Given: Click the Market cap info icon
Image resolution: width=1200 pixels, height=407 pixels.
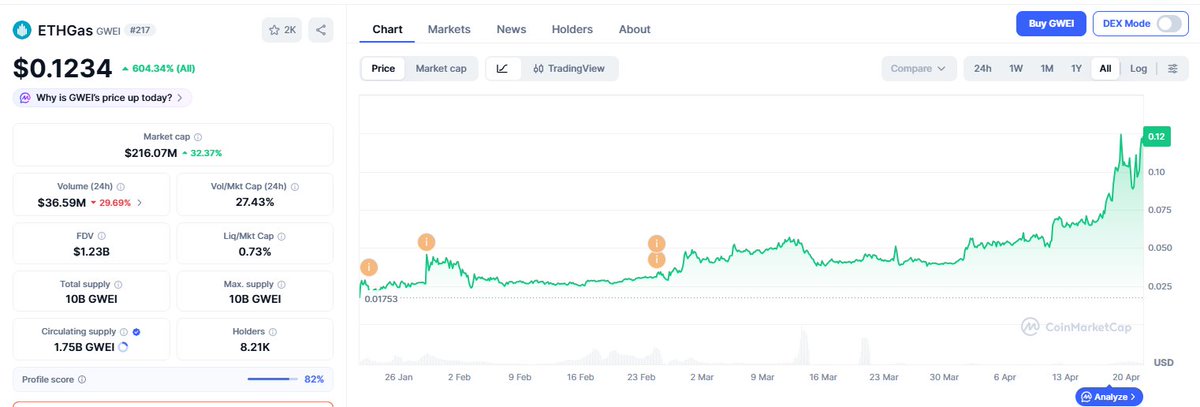Looking at the screenshot, I should coord(198,137).
